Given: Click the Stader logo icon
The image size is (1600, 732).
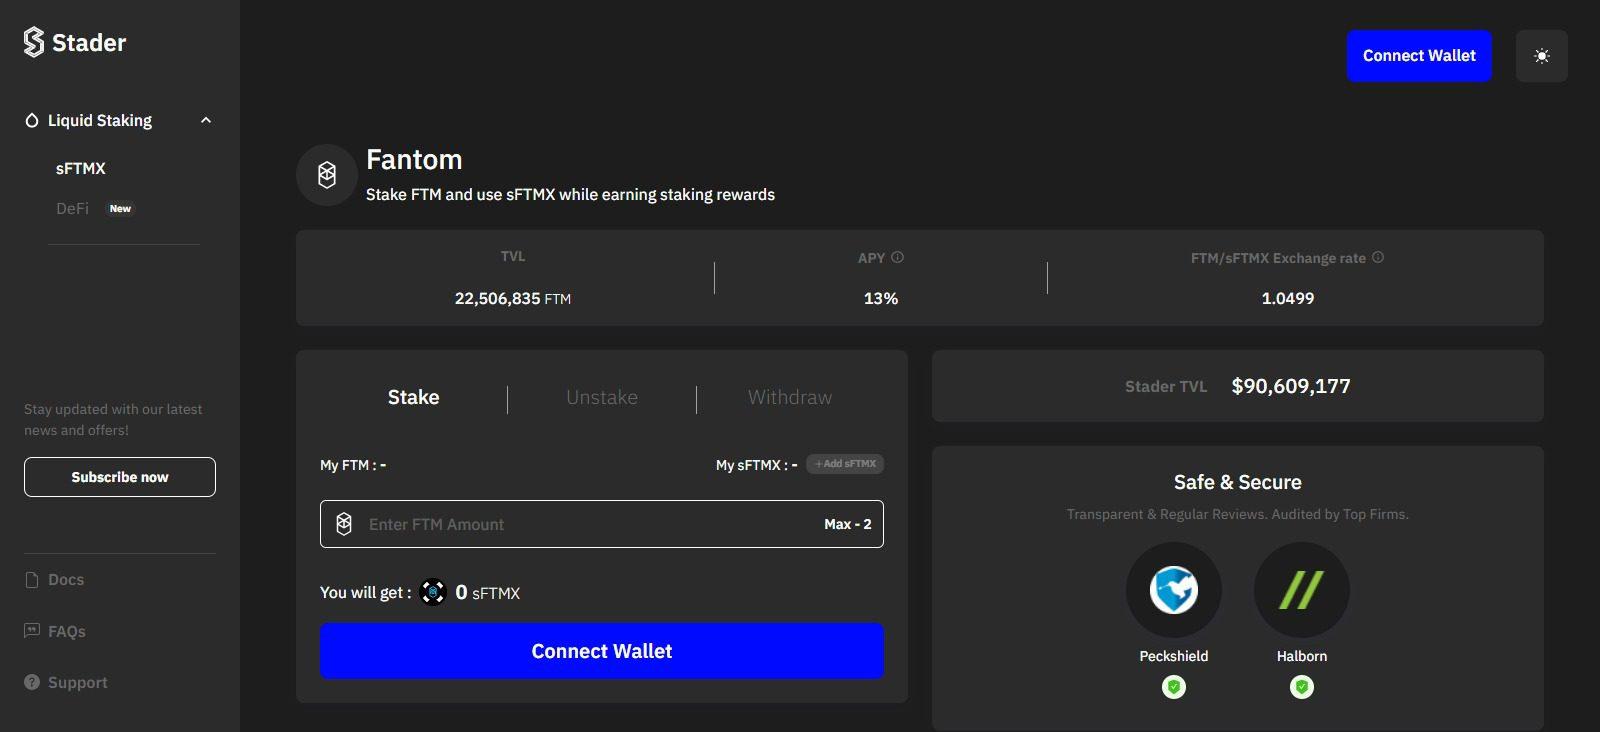Looking at the screenshot, I should pos(34,42).
